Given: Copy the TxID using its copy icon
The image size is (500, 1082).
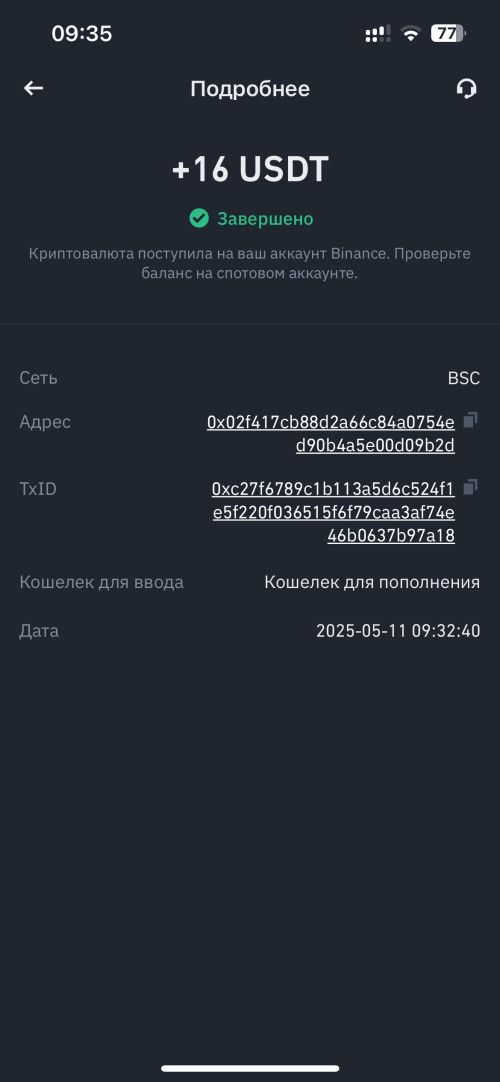Looking at the screenshot, I should click(470, 487).
